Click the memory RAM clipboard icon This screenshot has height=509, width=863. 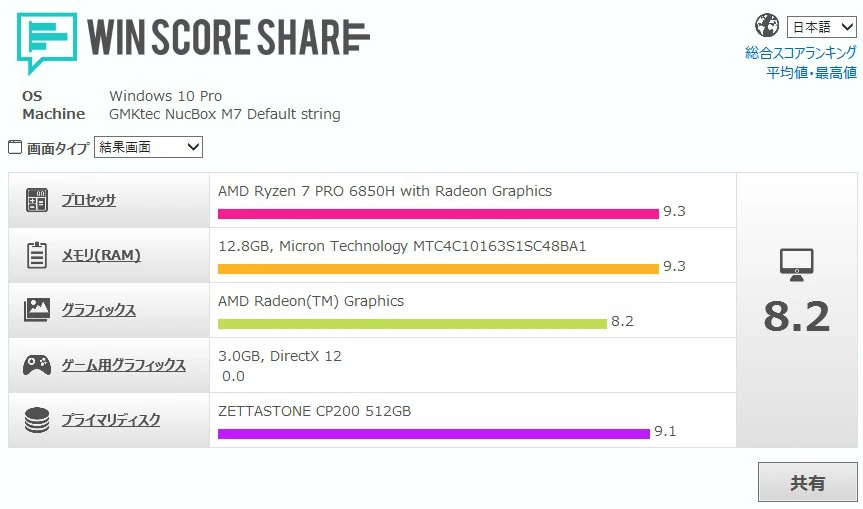tap(37, 256)
